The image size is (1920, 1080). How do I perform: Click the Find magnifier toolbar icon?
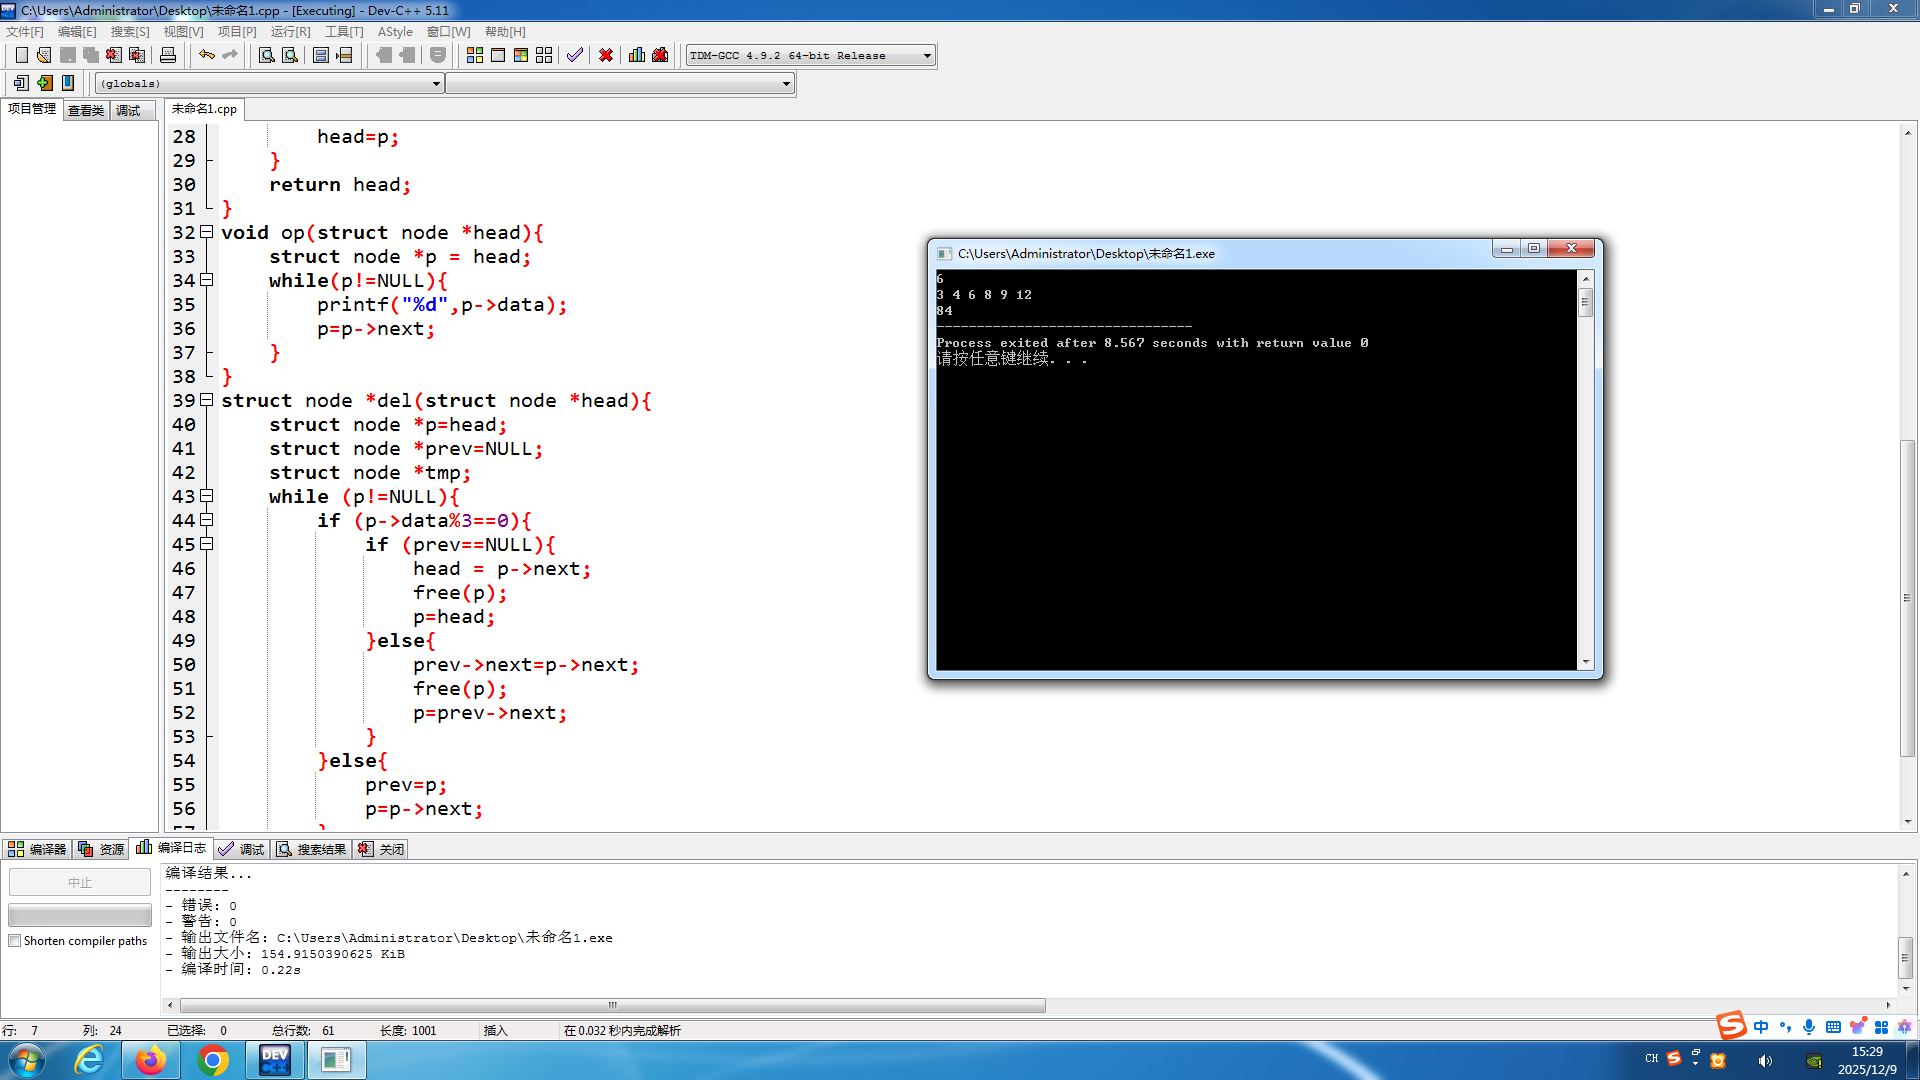[x=266, y=55]
